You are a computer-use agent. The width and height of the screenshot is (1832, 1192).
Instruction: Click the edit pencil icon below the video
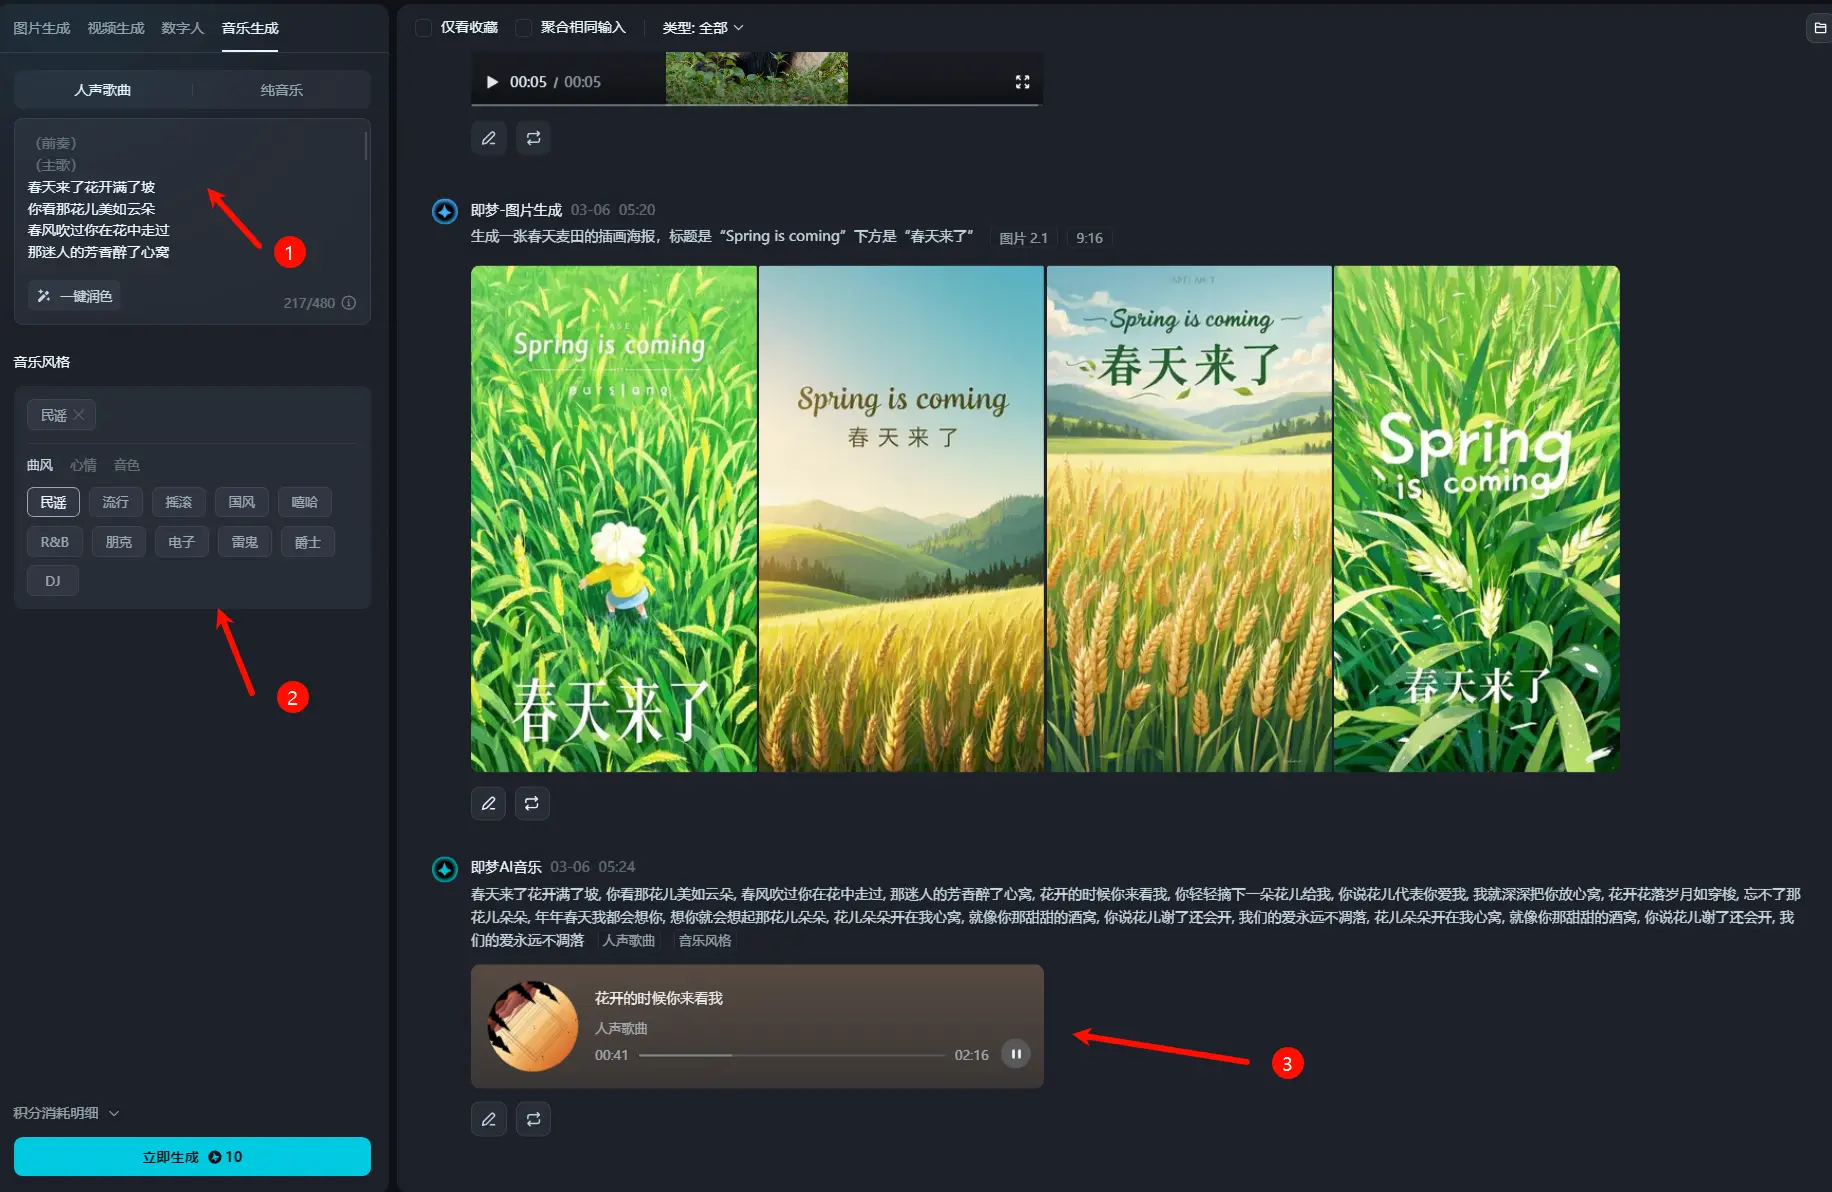coord(488,138)
